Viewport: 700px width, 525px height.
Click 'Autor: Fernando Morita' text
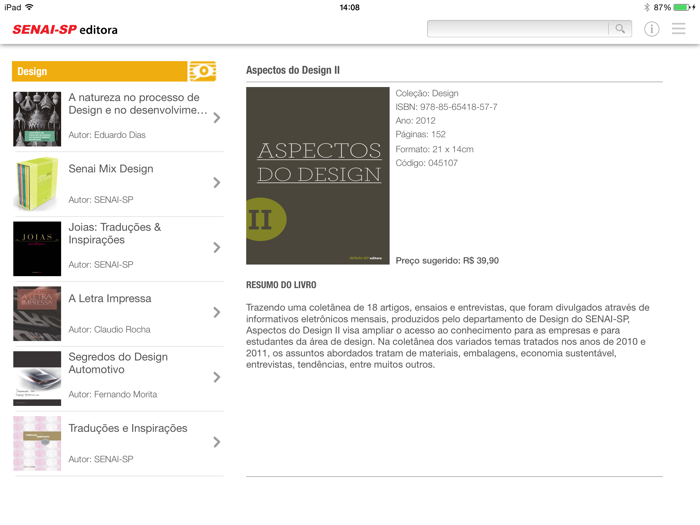[x=113, y=394]
